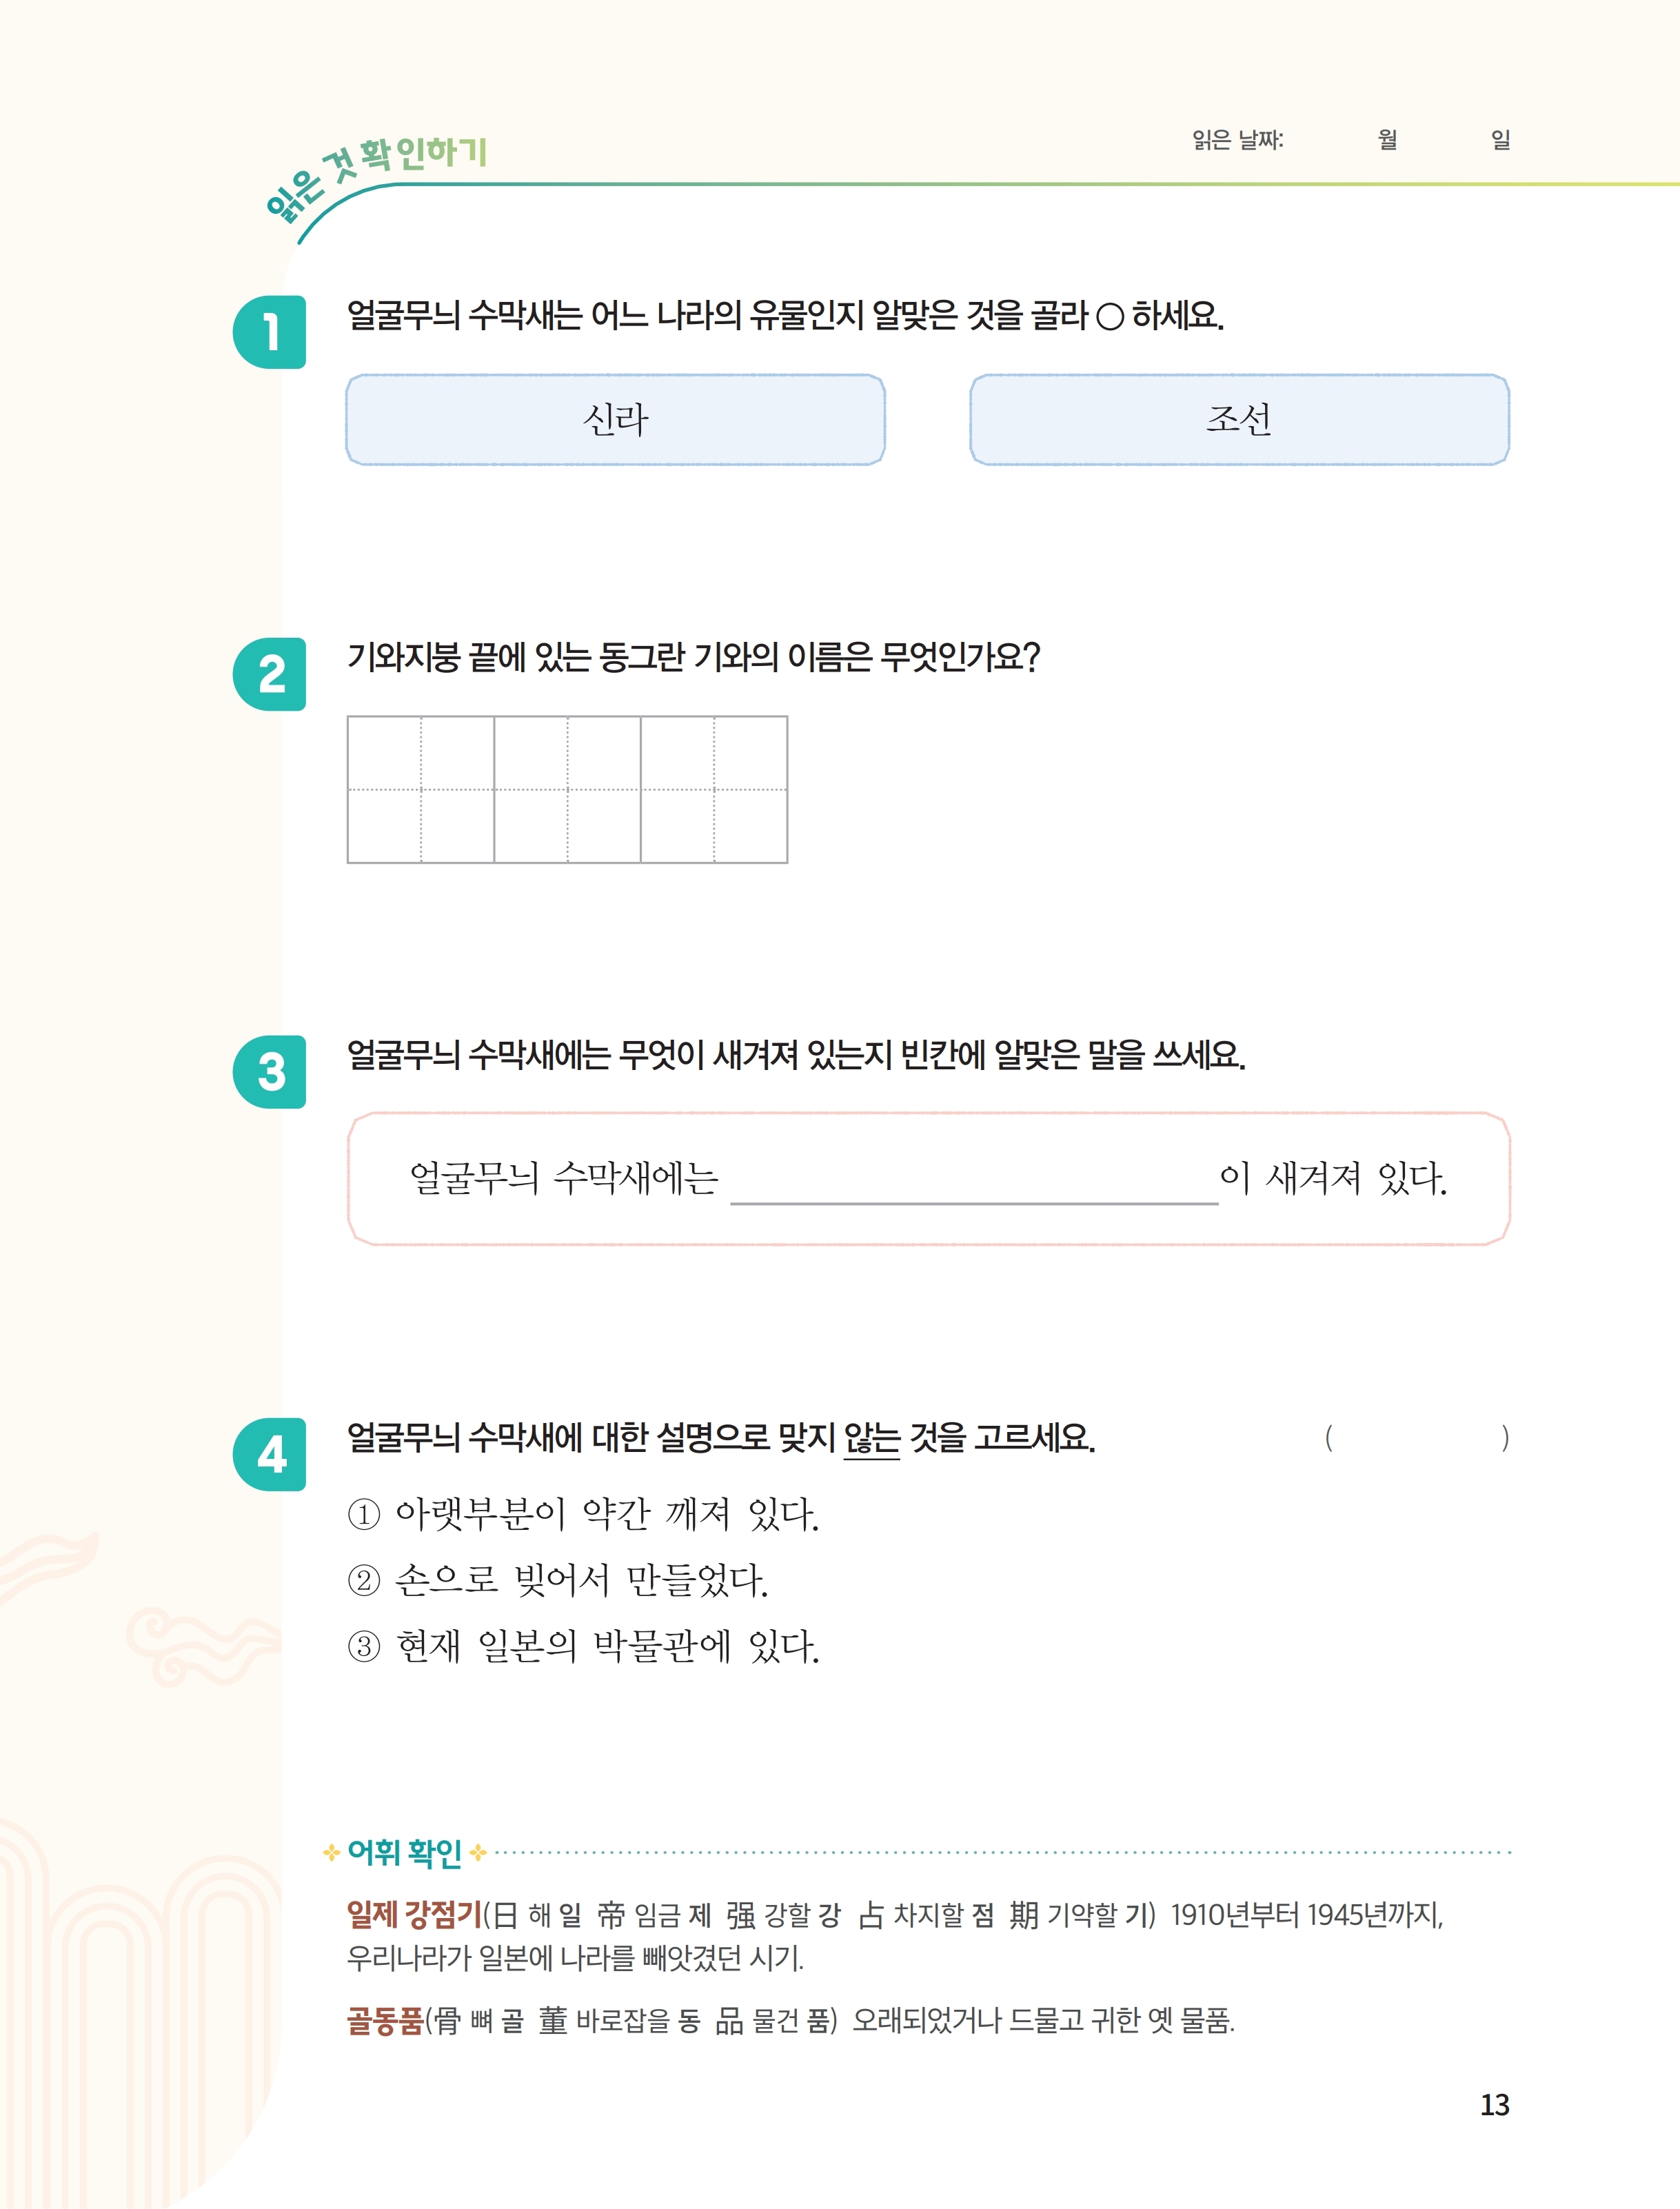Click the teal number 1 badge
The image size is (1680, 2209).
pyautogui.click(x=269, y=332)
